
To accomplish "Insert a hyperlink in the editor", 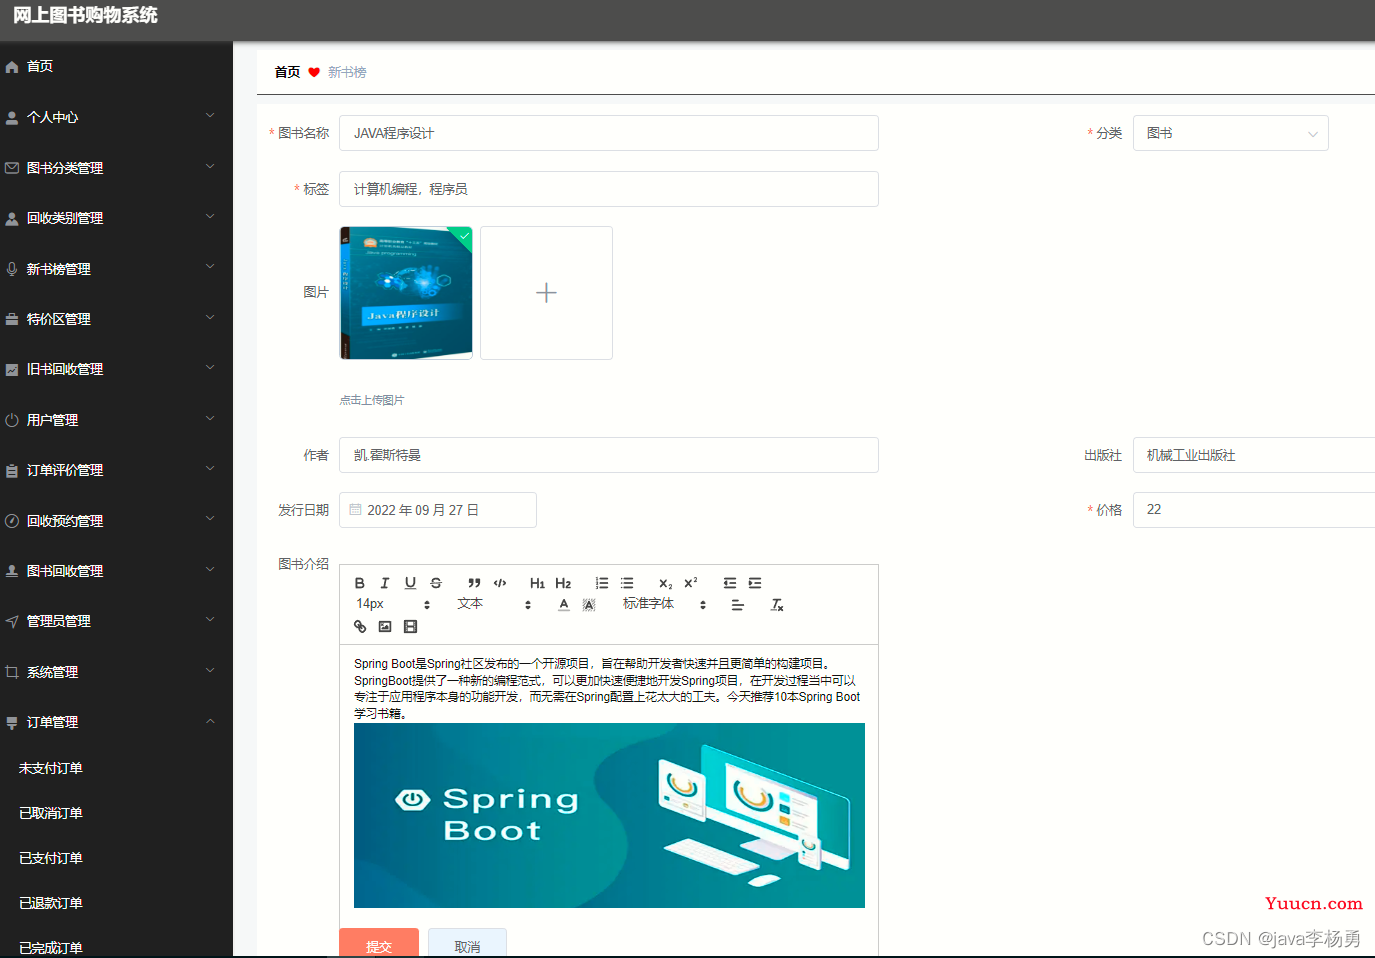I will pos(360,627).
